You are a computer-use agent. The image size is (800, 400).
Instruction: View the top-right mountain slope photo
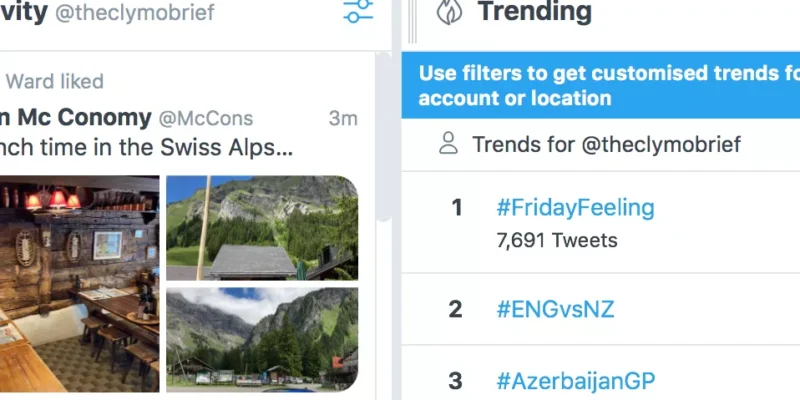pos(261,227)
